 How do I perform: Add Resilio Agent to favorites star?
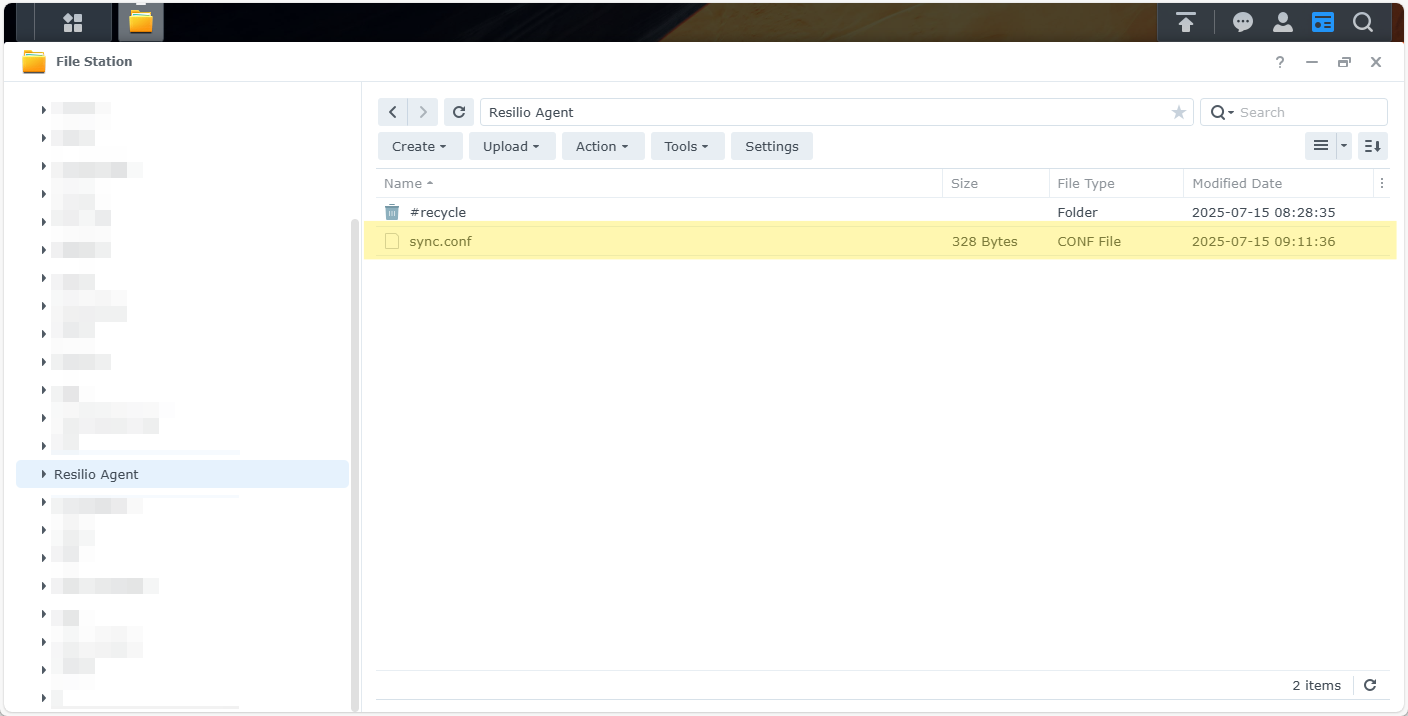(x=1179, y=112)
